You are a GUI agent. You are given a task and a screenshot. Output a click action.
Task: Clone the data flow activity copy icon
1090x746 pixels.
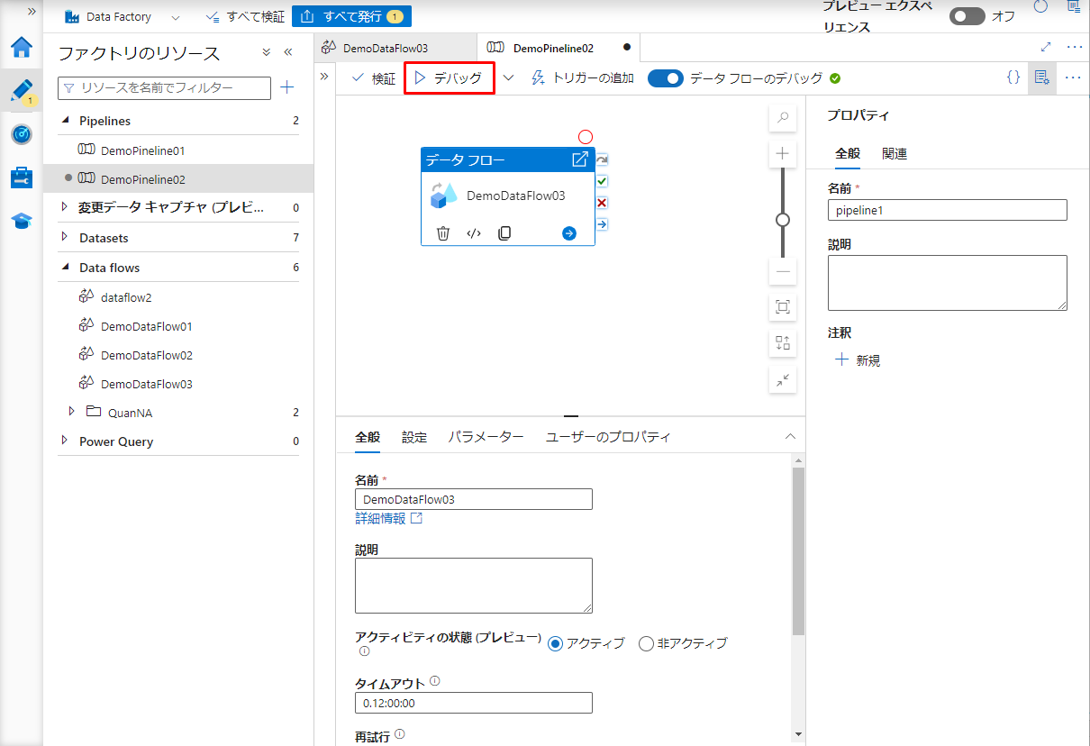coord(505,233)
